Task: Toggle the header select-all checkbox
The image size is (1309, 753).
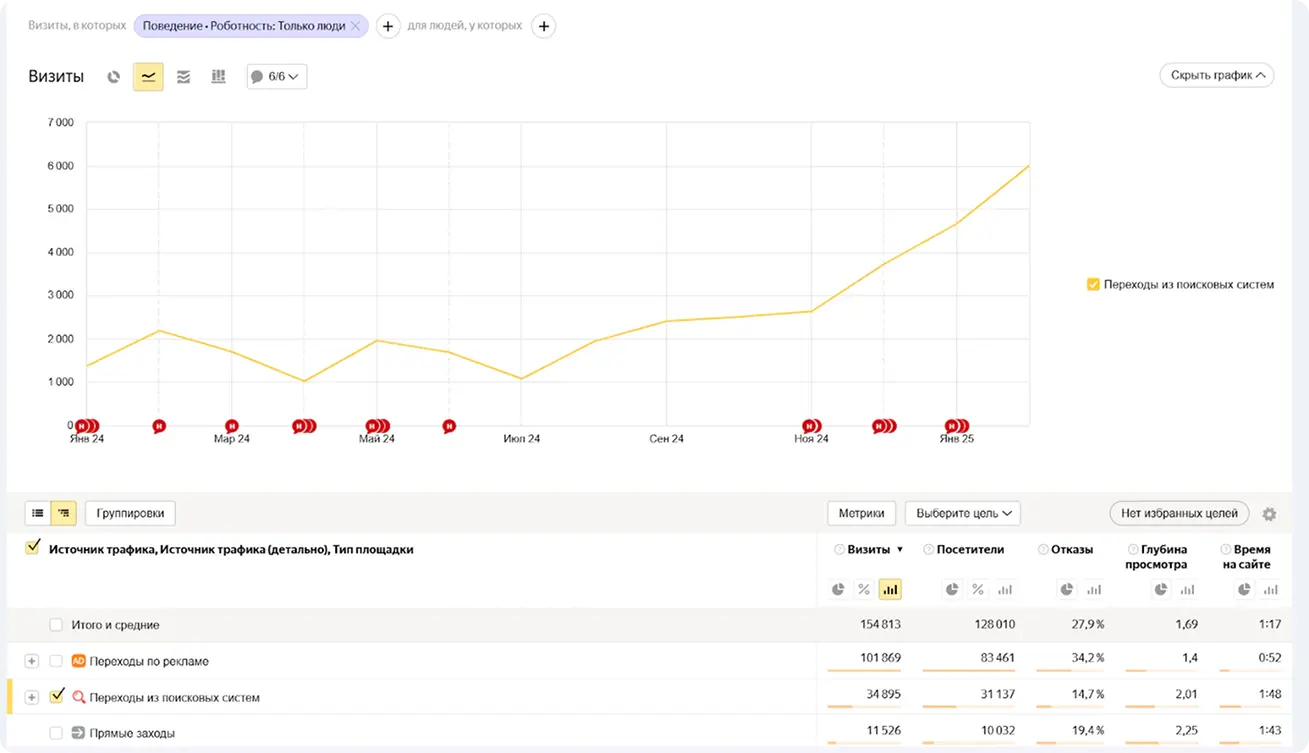Action: [x=33, y=547]
